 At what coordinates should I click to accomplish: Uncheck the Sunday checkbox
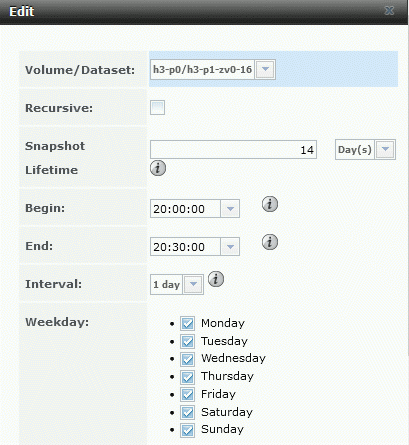[187, 430]
